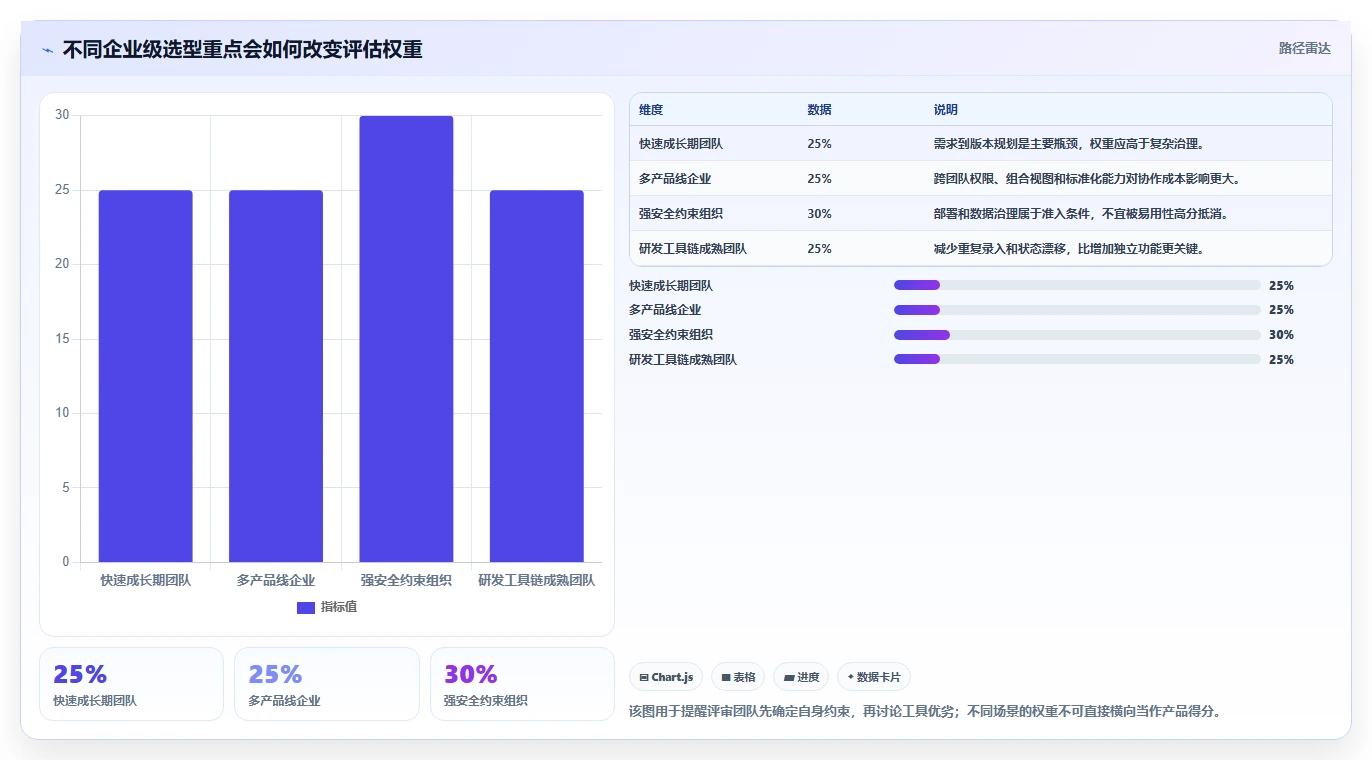Click the 多产品线企业 bar in chart
Viewport: 1372px width, 760px height.
276,376
